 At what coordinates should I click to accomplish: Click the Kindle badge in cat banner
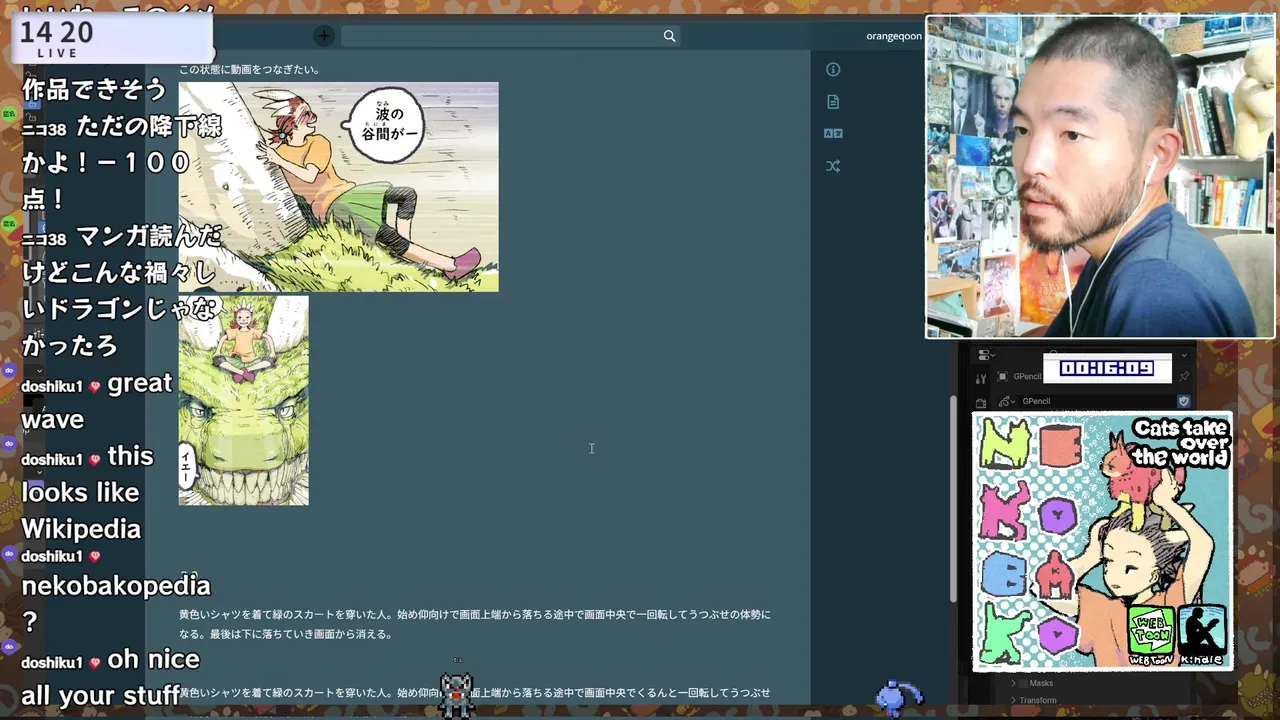pyautogui.click(x=1202, y=635)
